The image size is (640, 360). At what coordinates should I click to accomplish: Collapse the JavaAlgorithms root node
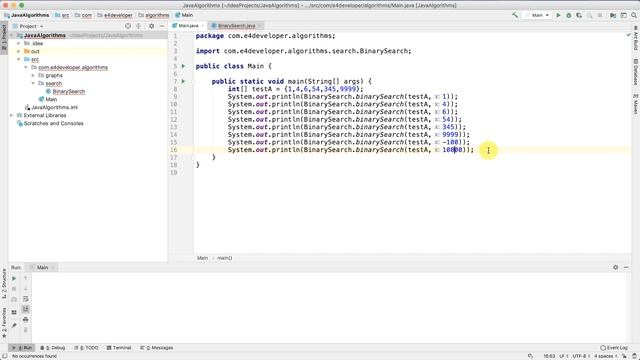[x=12, y=36]
